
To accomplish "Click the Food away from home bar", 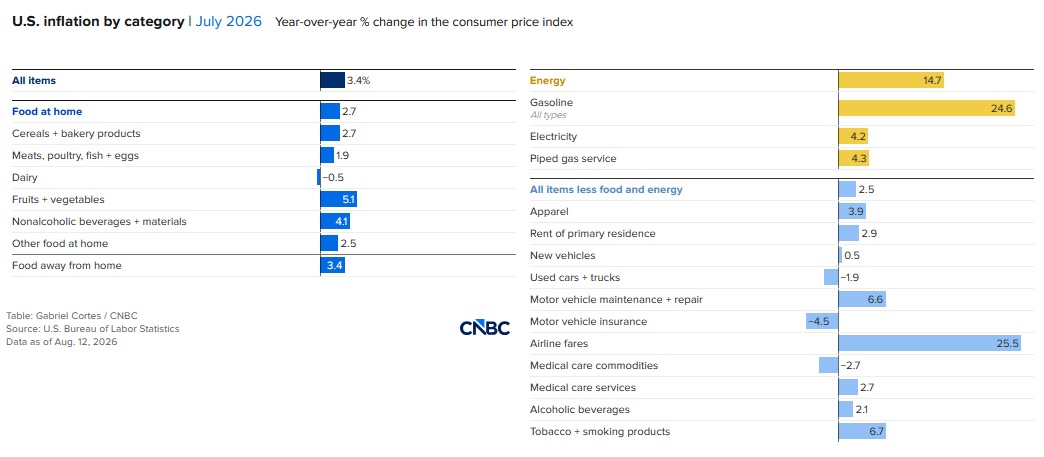I will click(x=332, y=266).
